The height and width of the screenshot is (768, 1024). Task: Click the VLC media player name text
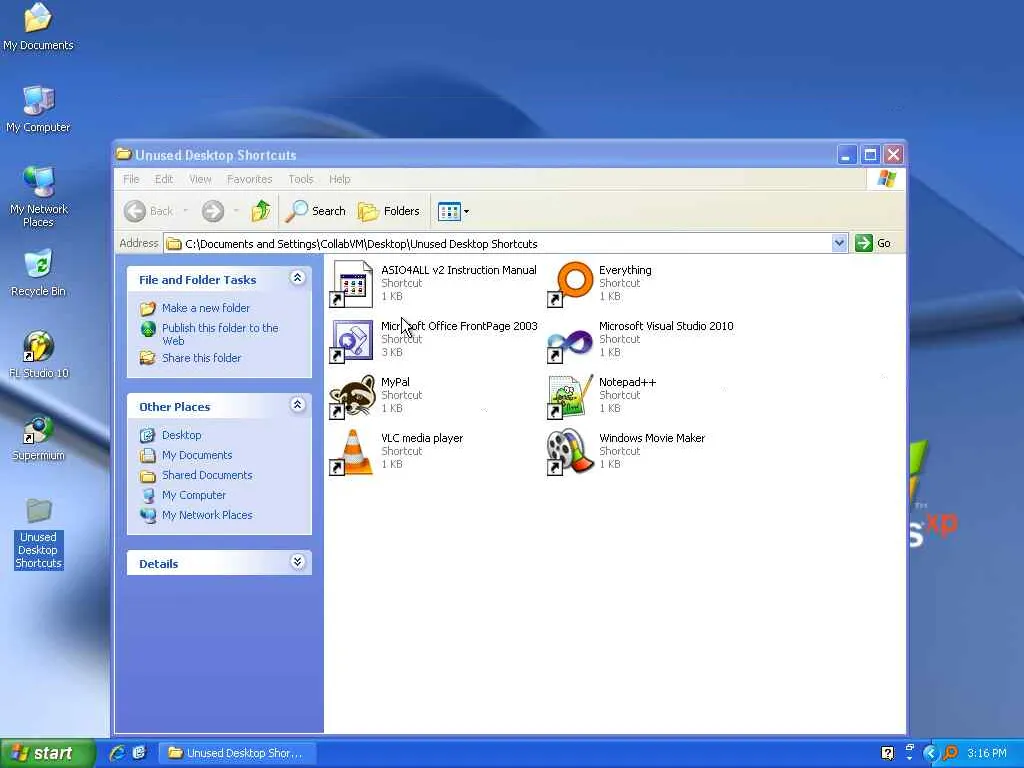(422, 438)
